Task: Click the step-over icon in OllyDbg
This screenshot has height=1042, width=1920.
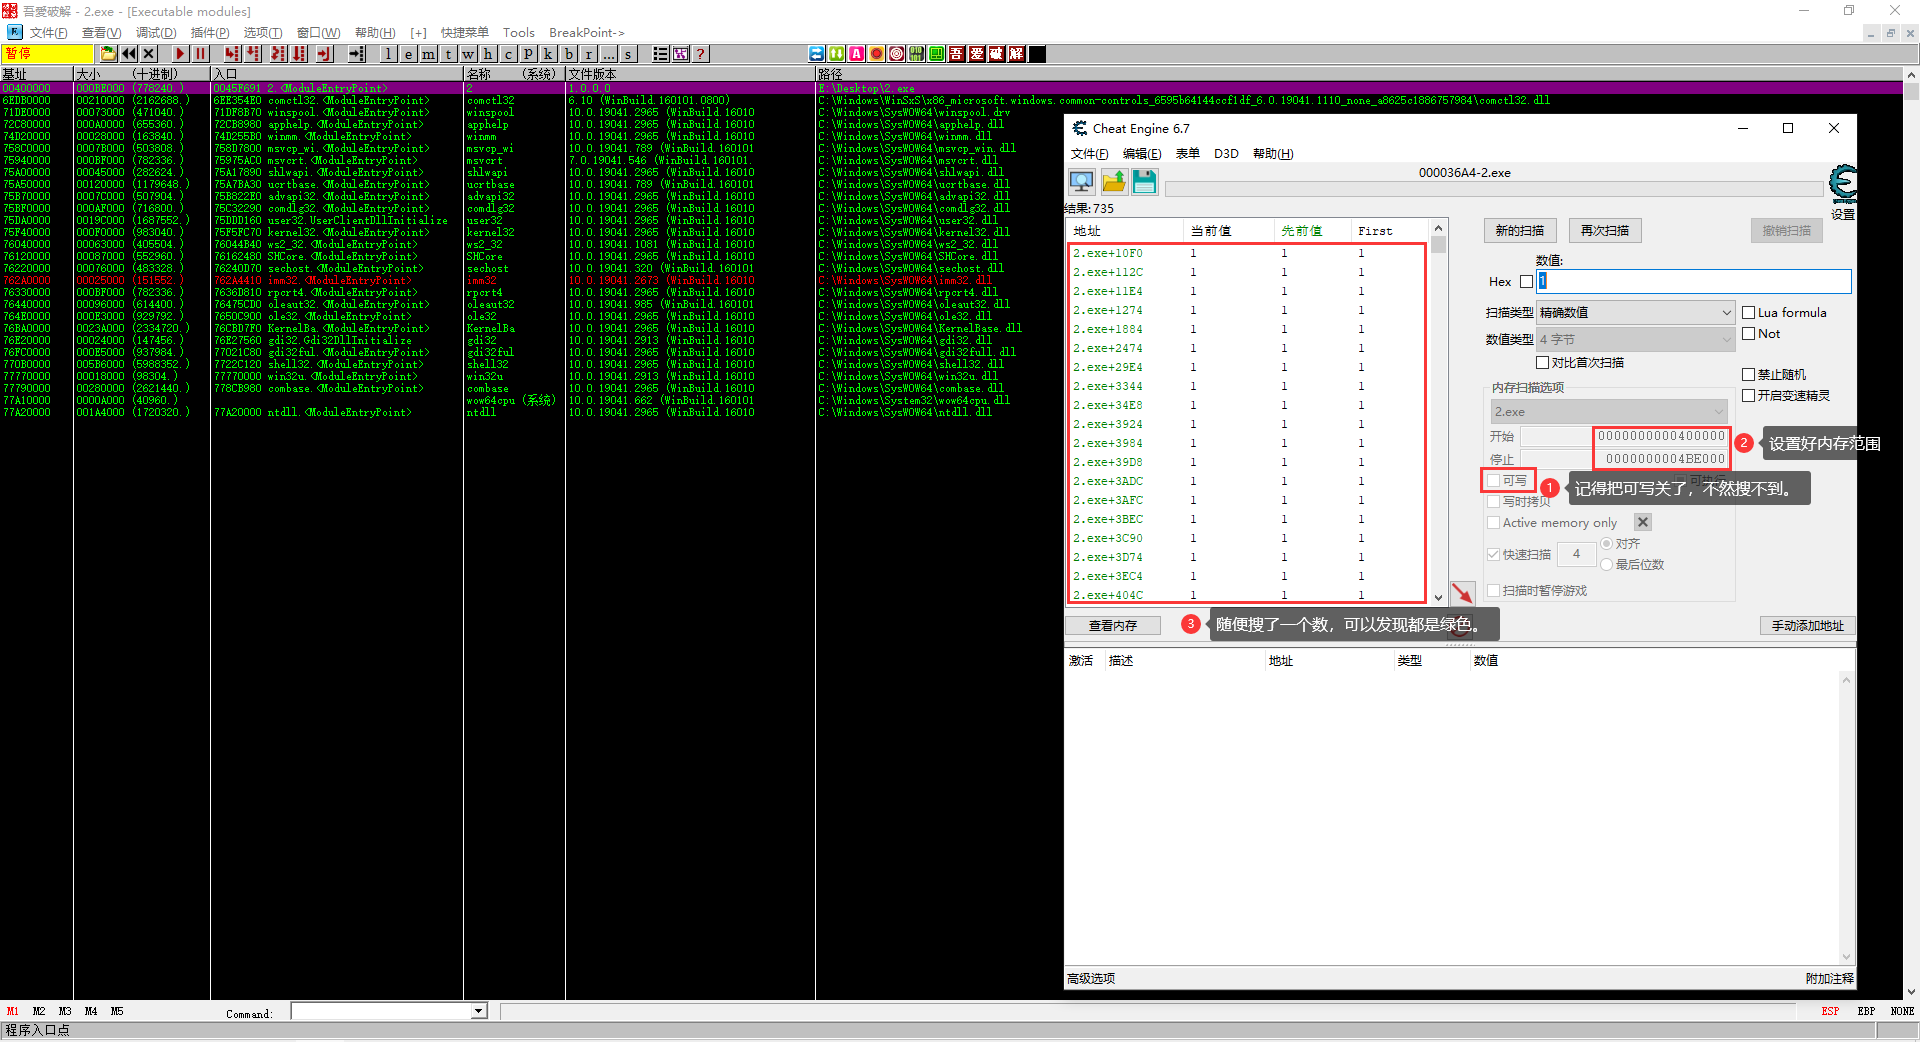Action: [x=253, y=54]
